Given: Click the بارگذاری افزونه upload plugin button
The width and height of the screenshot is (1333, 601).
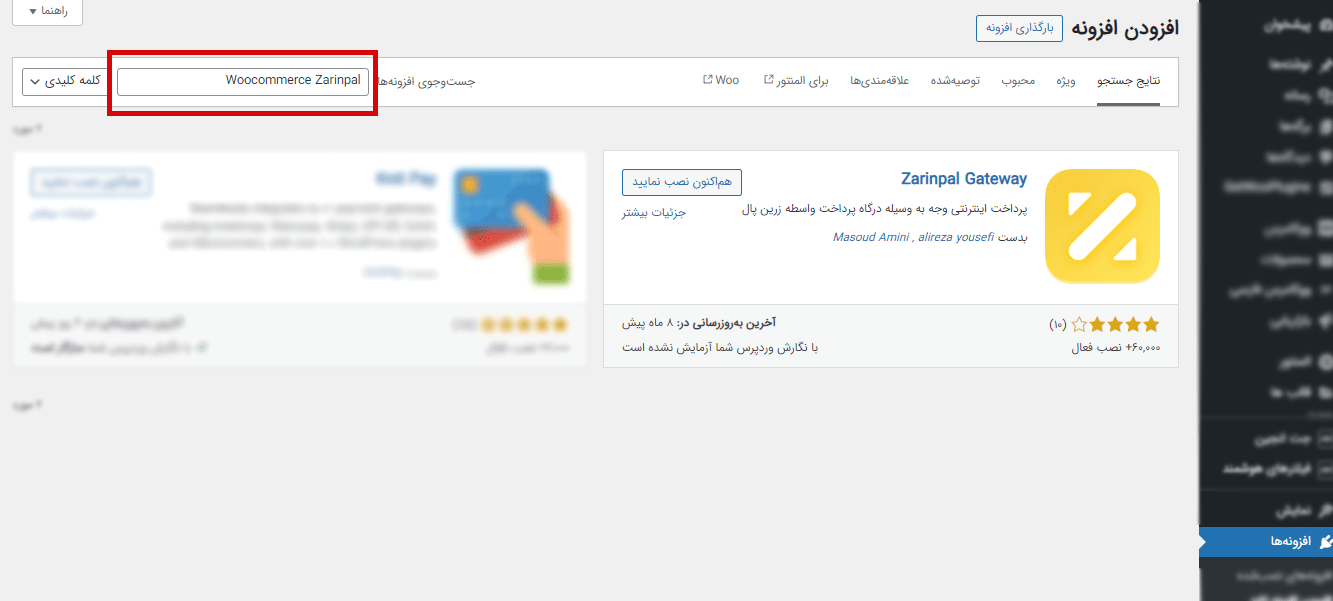Looking at the screenshot, I should [1018, 28].
